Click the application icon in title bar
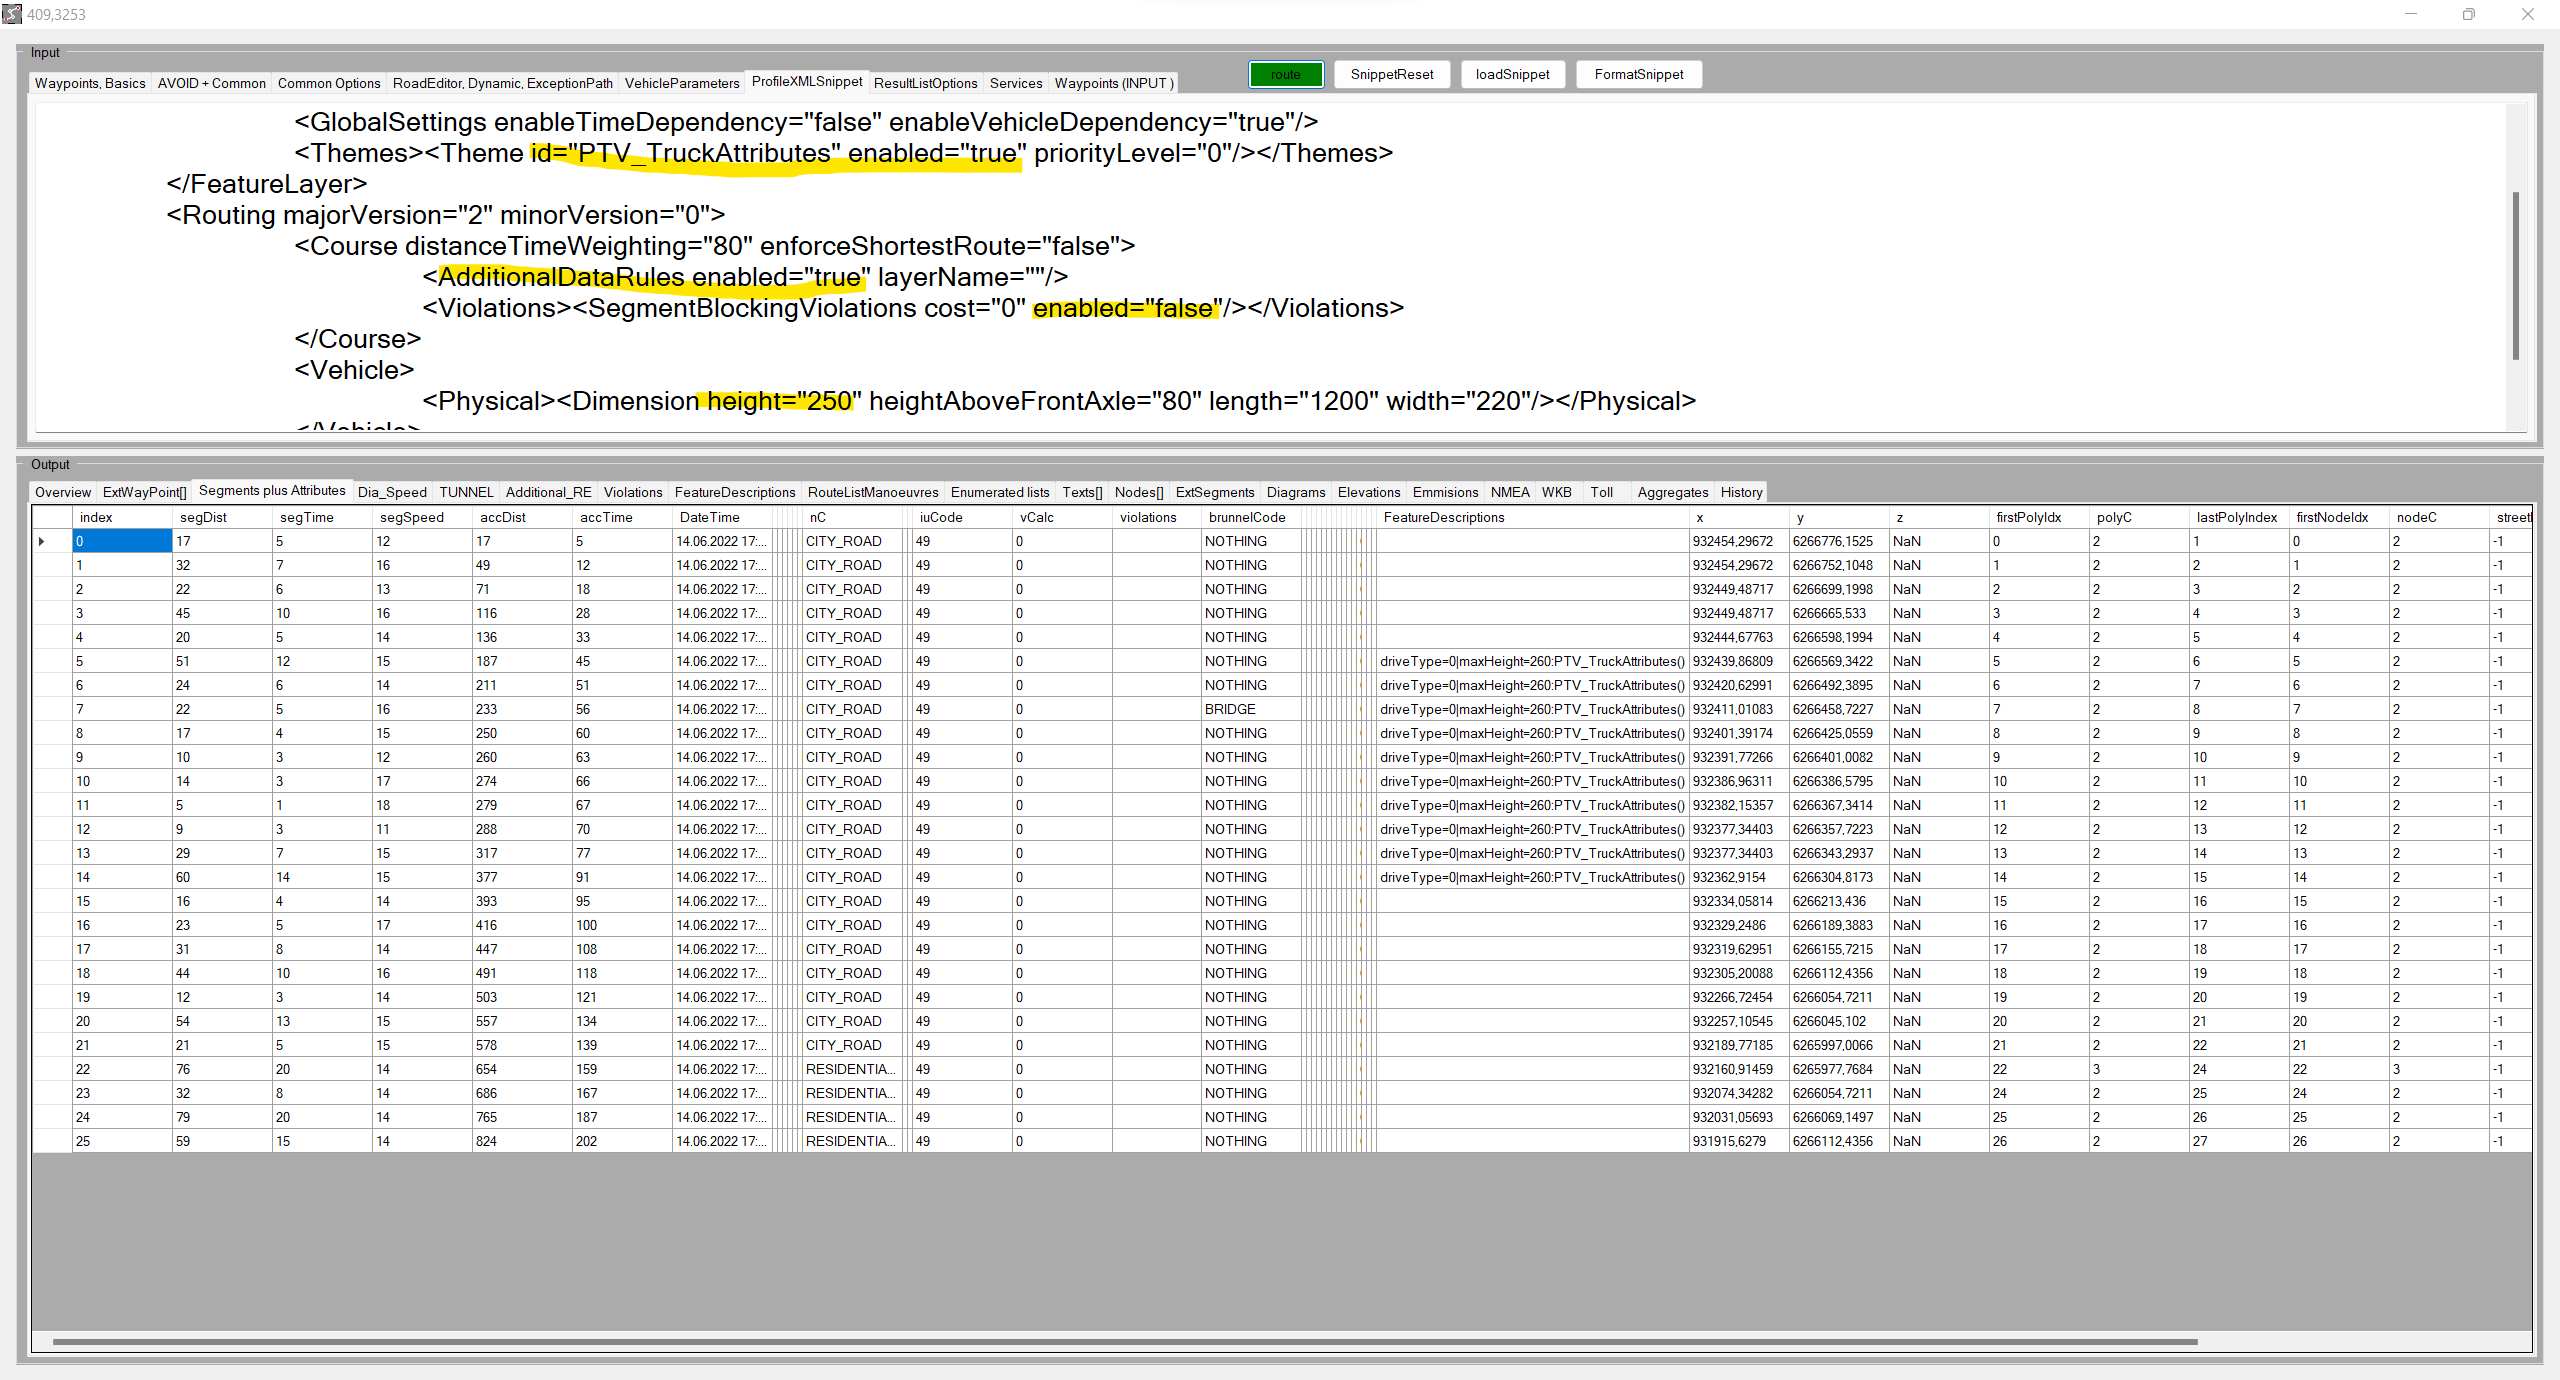 coord(12,14)
